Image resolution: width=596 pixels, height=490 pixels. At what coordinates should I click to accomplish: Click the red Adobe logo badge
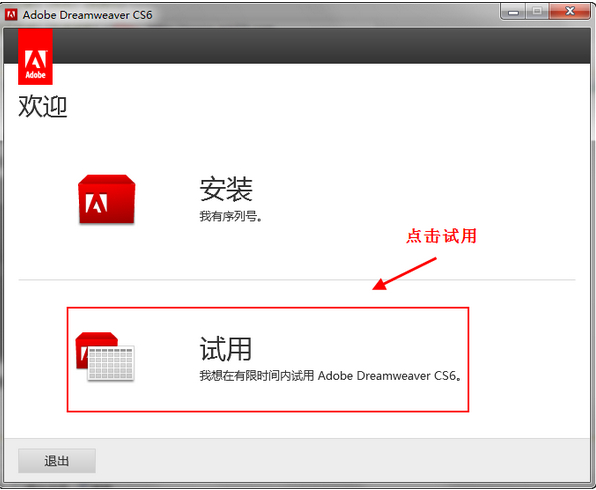tap(35, 57)
